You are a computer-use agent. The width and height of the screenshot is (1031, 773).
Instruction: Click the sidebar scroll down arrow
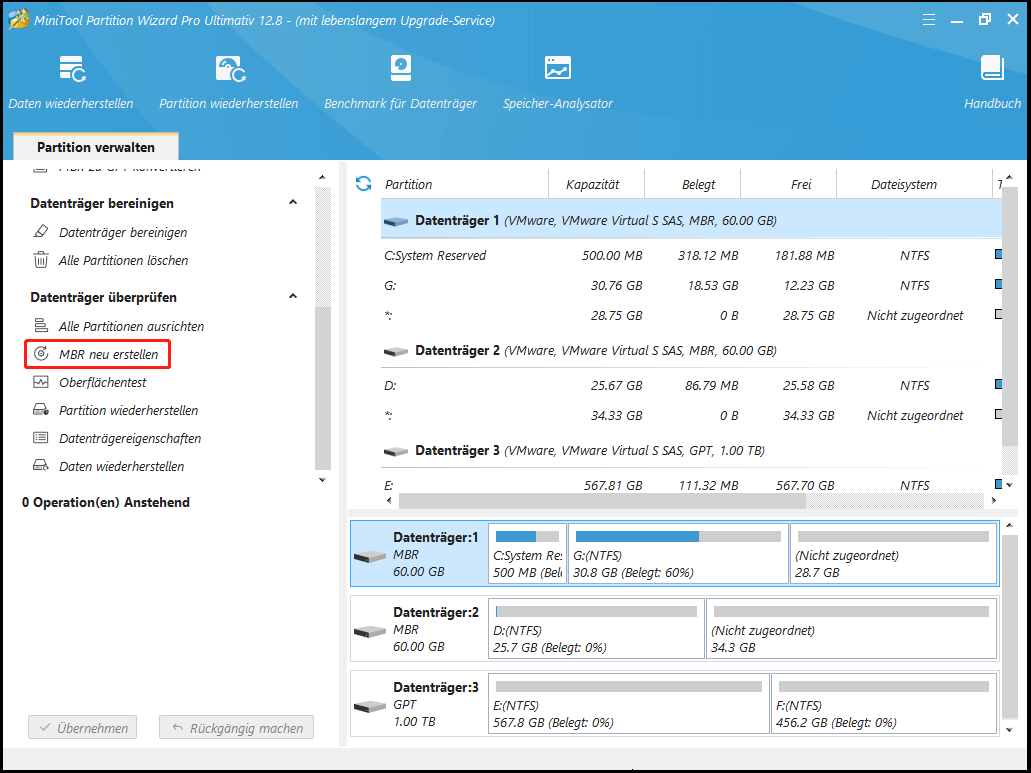pyautogui.click(x=322, y=480)
